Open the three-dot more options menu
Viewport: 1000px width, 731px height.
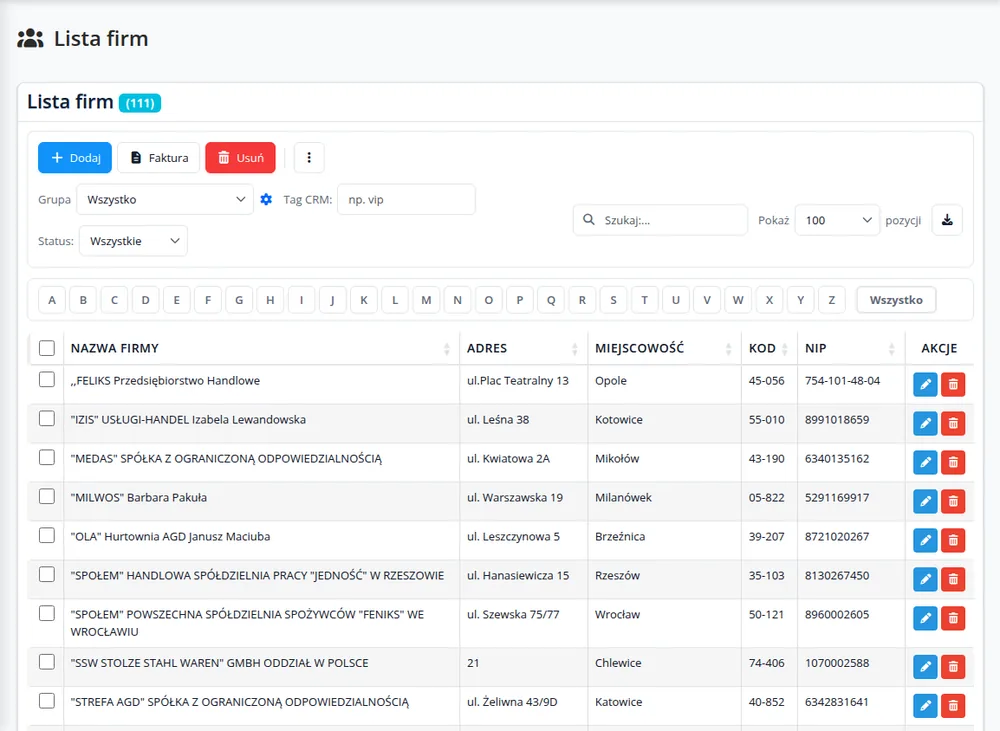pyautogui.click(x=309, y=158)
